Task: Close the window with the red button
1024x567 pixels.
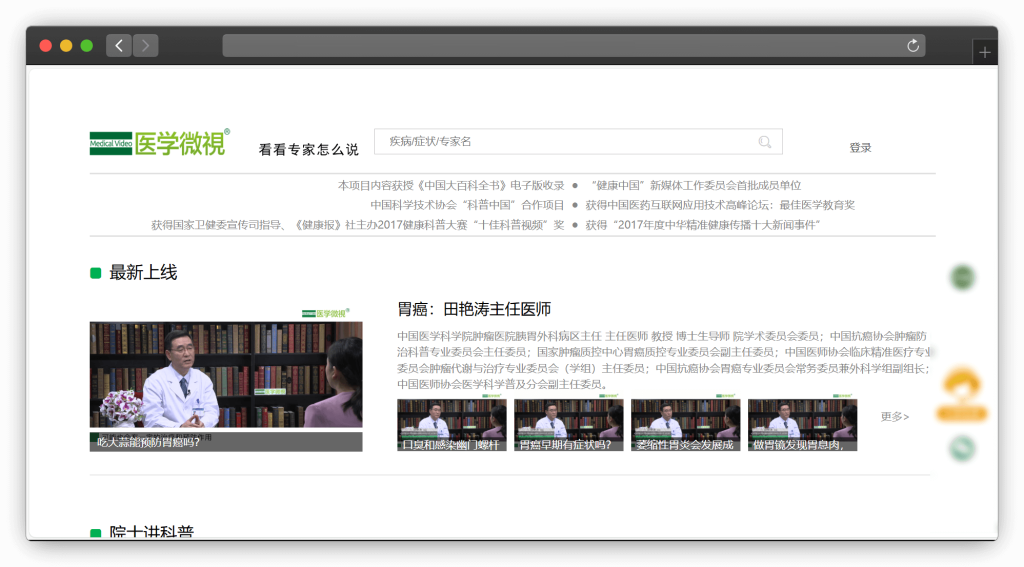Action: pyautogui.click(x=46, y=46)
